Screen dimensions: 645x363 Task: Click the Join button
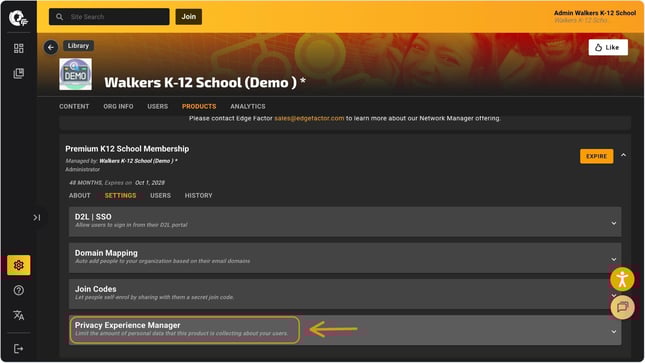[189, 17]
